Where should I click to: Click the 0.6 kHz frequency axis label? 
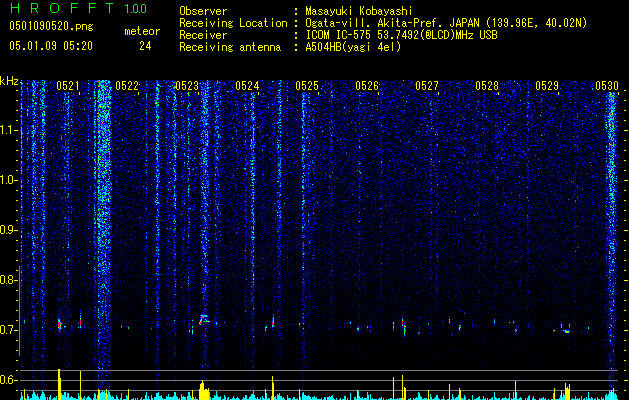coord(9,380)
